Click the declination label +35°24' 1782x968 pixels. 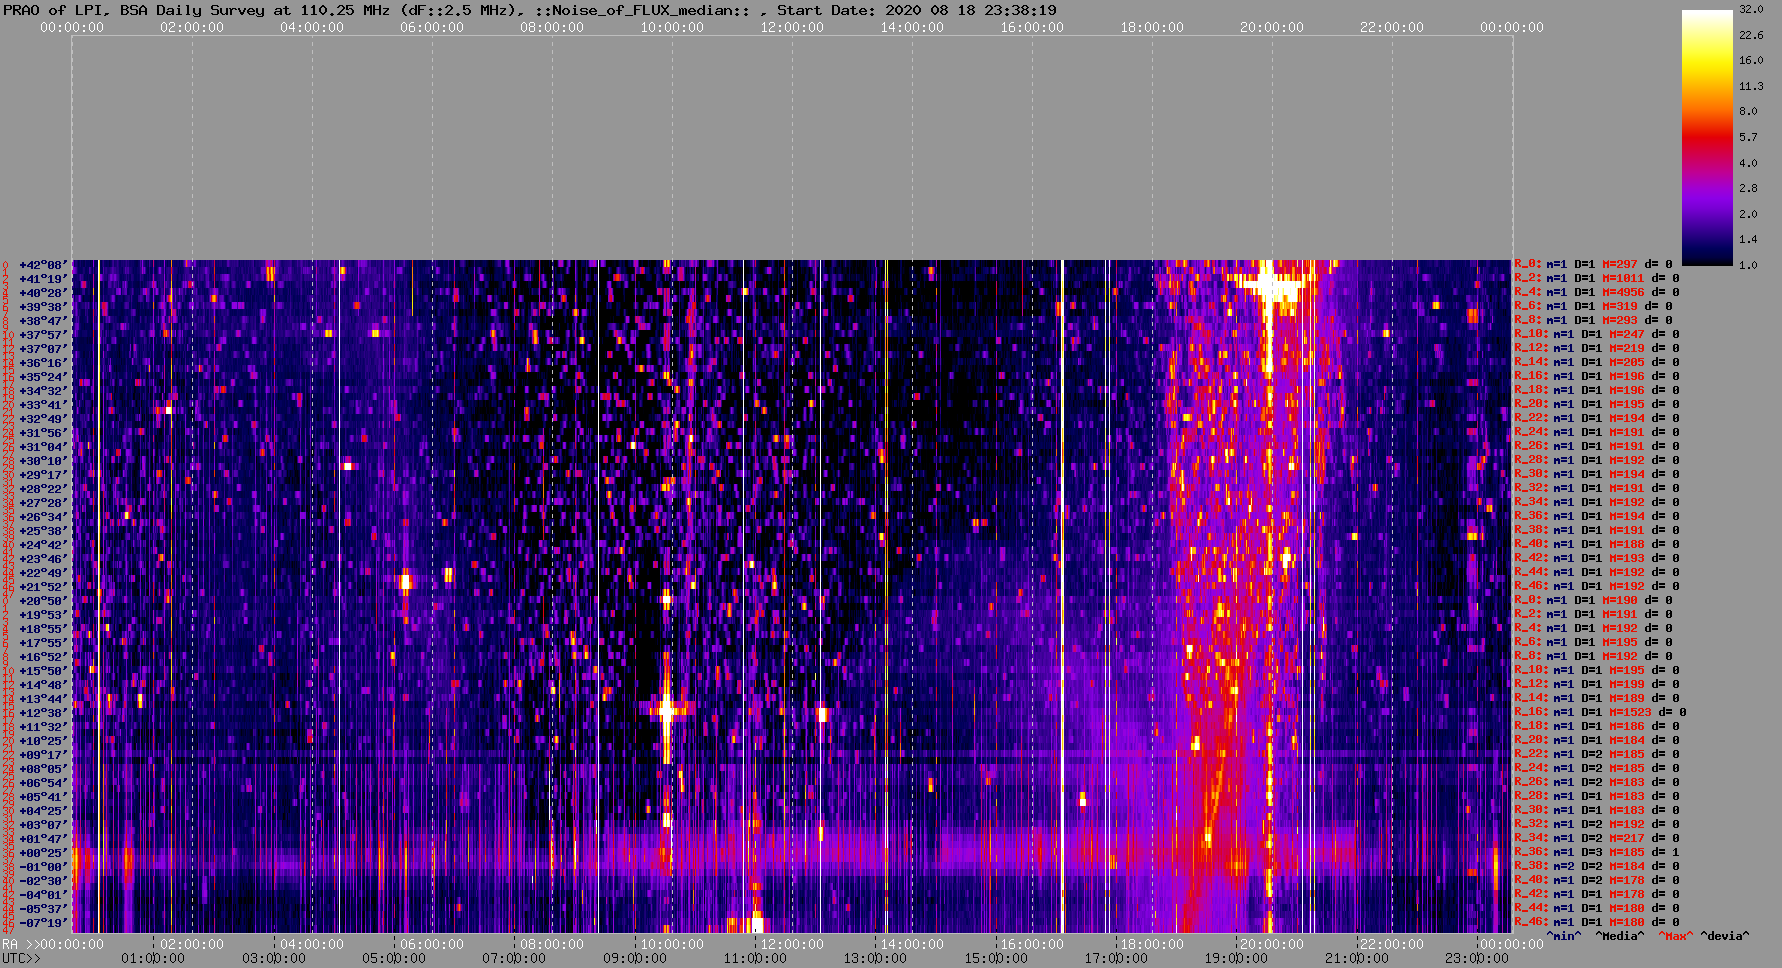[x=43, y=377]
